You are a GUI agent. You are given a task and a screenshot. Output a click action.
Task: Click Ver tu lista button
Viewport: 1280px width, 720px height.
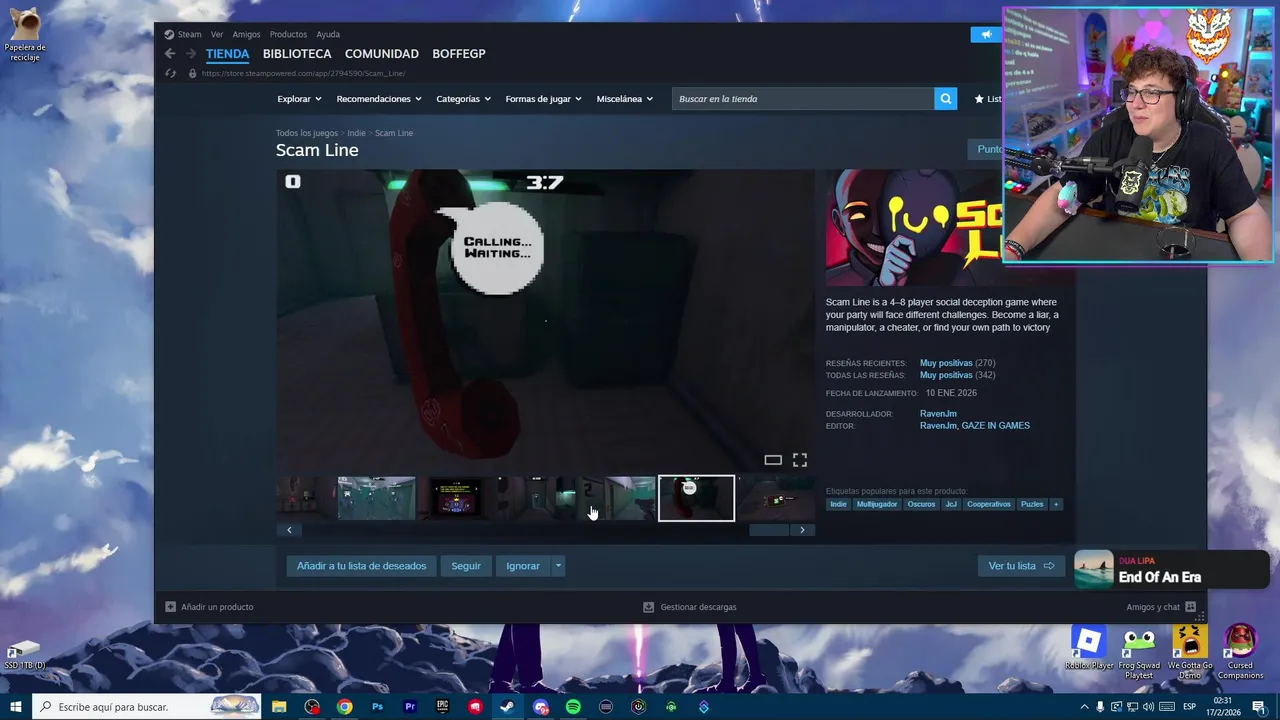[1021, 566]
